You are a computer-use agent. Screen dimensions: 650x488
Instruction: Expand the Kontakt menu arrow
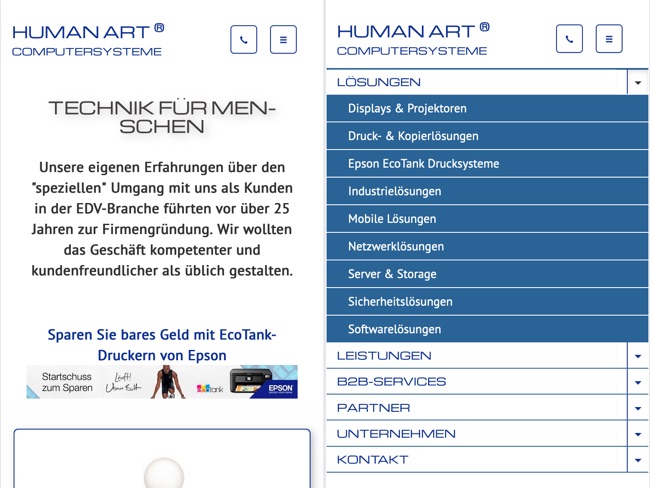(637, 460)
